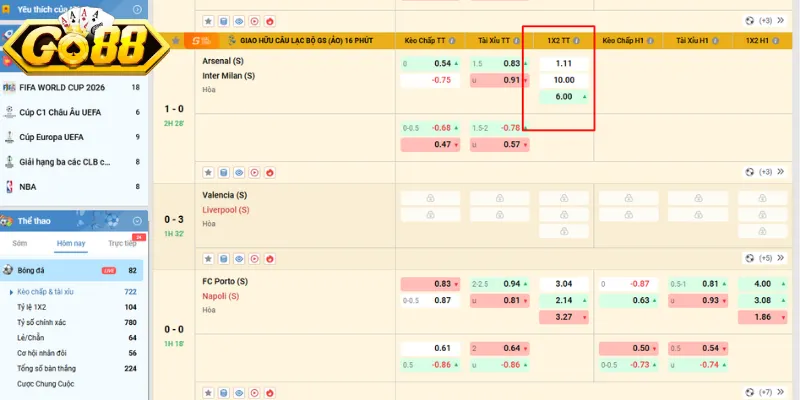This screenshot has height=400, width=800.
Task: Favorite the league with the orange header star
Action: click(177, 41)
